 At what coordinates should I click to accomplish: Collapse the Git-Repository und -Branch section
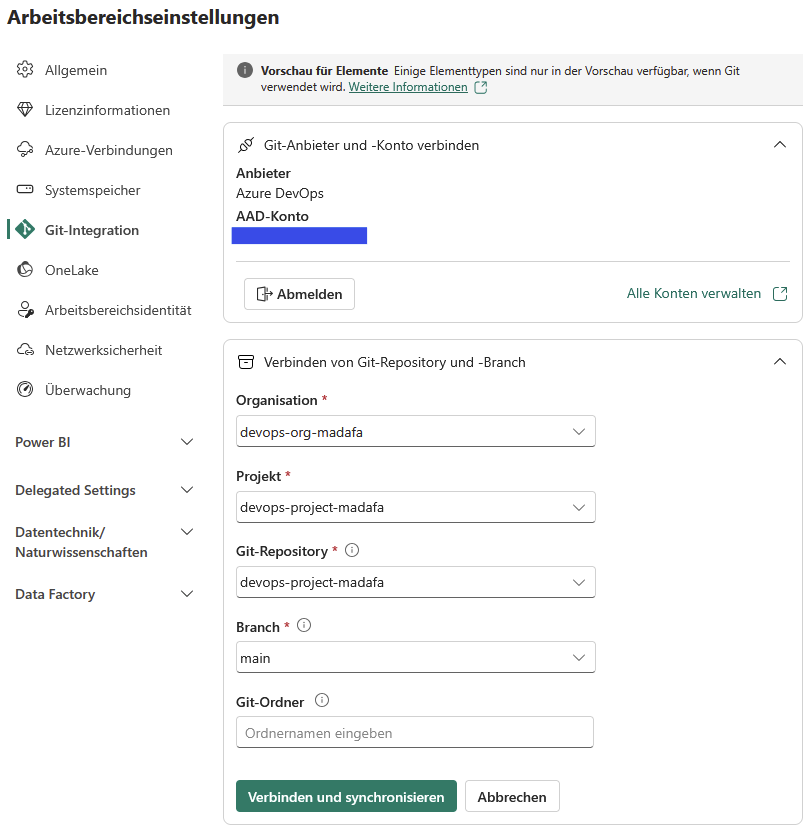click(x=780, y=361)
